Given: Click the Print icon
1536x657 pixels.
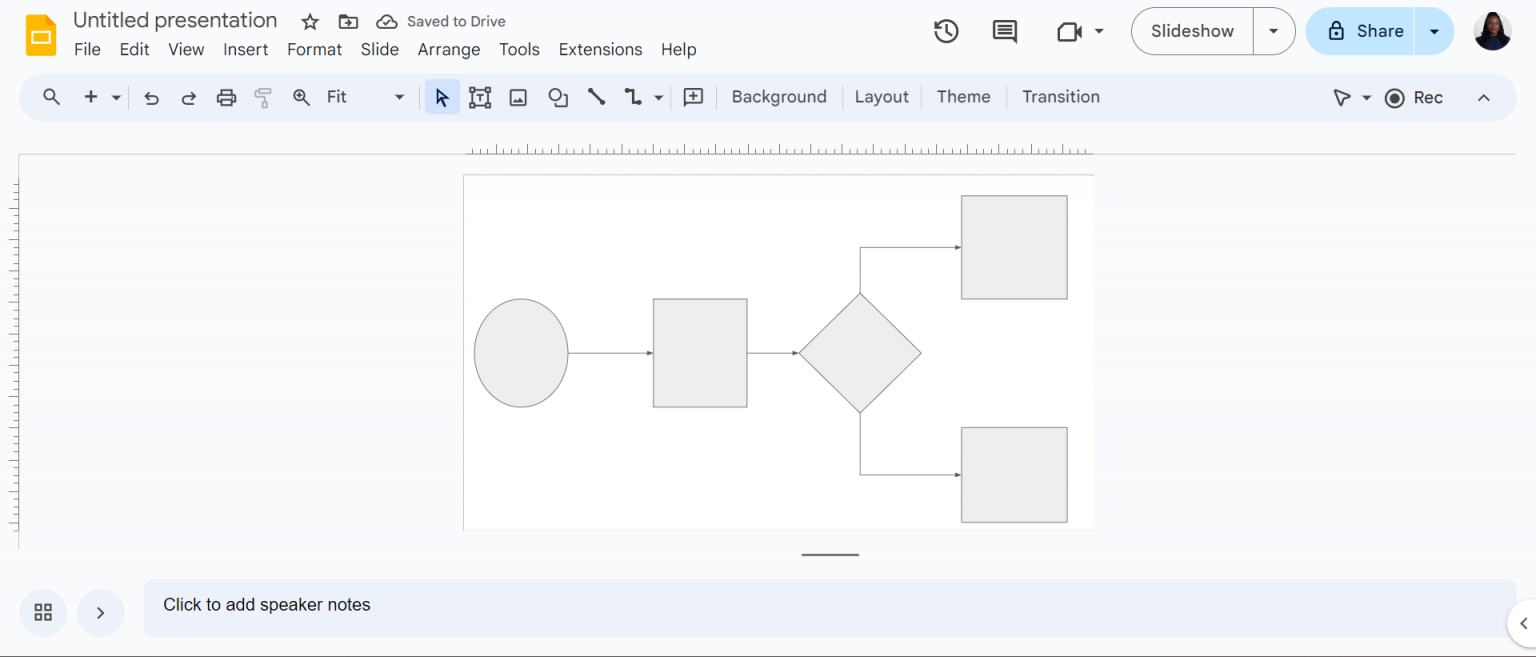Looking at the screenshot, I should pyautogui.click(x=226, y=97).
